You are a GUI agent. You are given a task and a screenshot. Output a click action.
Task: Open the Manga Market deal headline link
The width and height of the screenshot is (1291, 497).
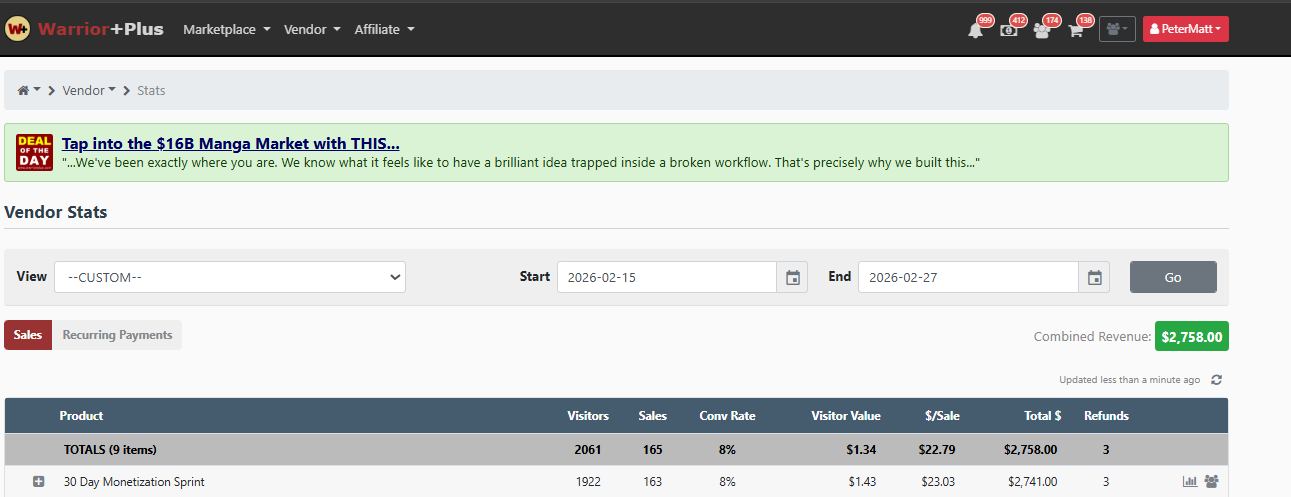(x=231, y=143)
